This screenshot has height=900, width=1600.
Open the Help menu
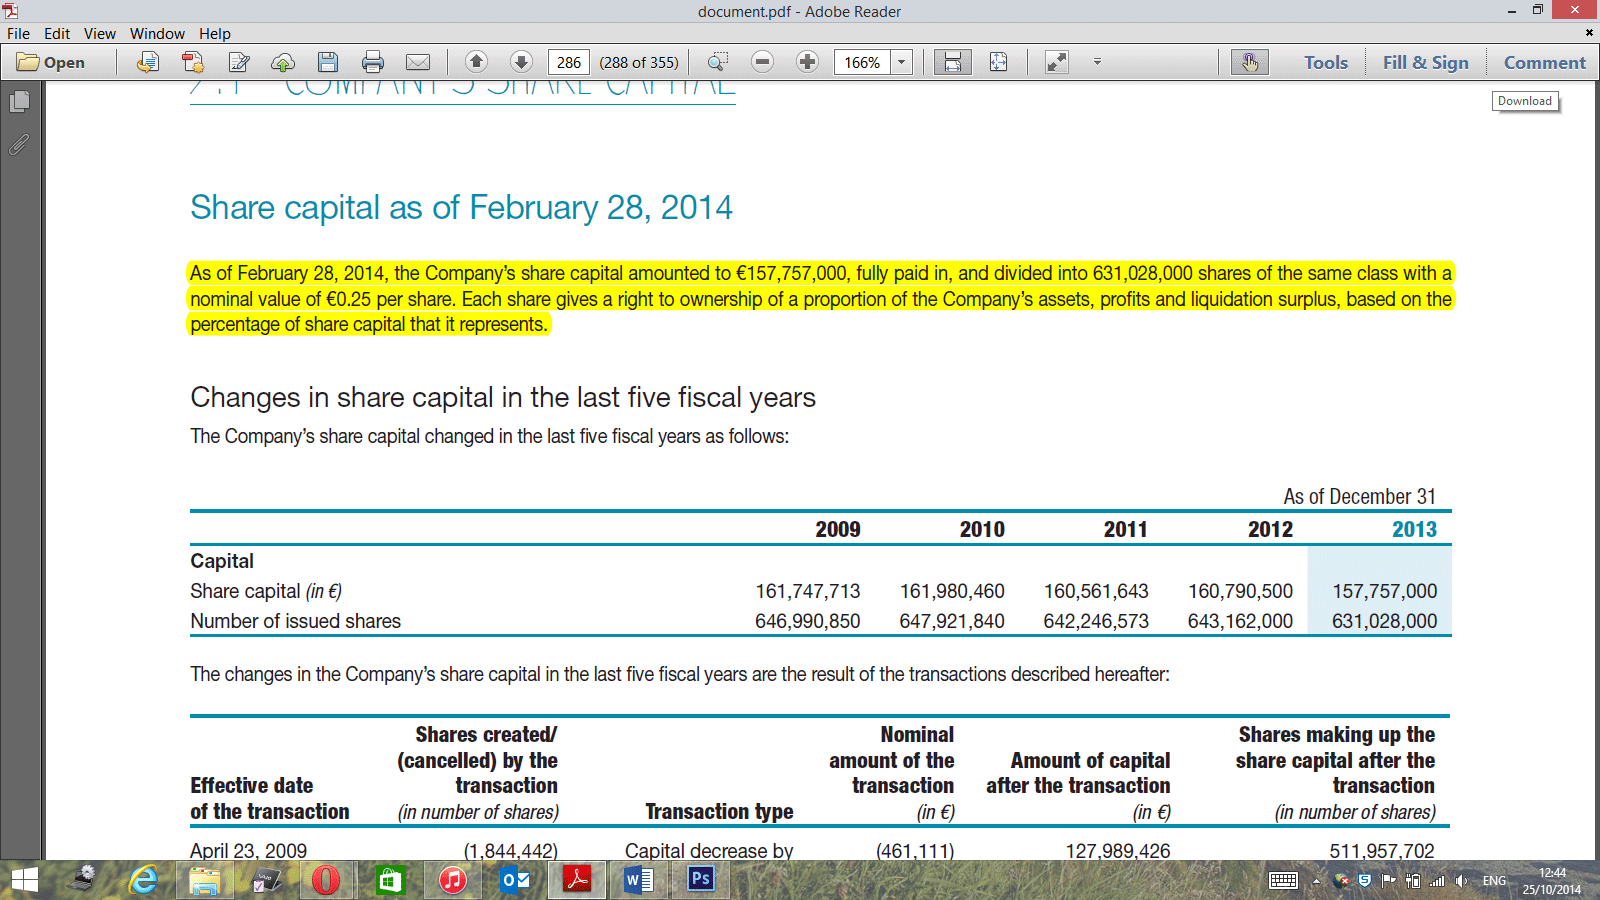(x=215, y=33)
